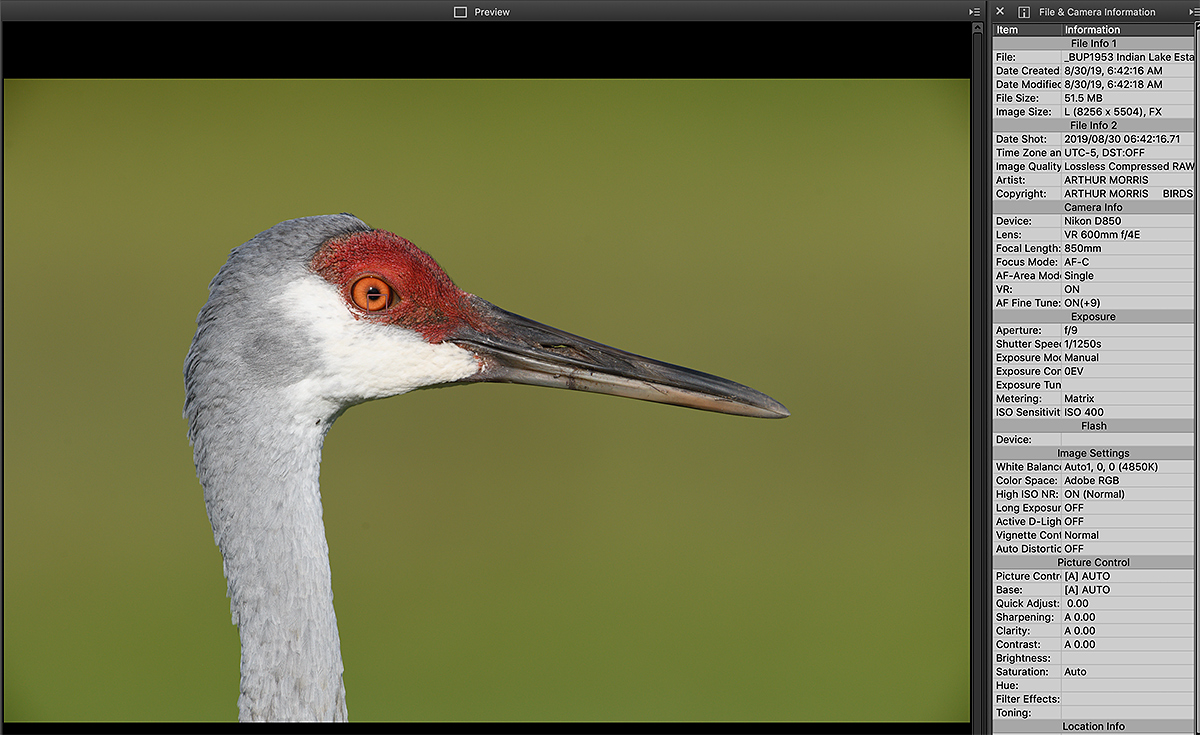The width and height of the screenshot is (1200, 735).
Task: Select the Image Quality value Lossless Compressed RAW
Action: pos(1129,166)
